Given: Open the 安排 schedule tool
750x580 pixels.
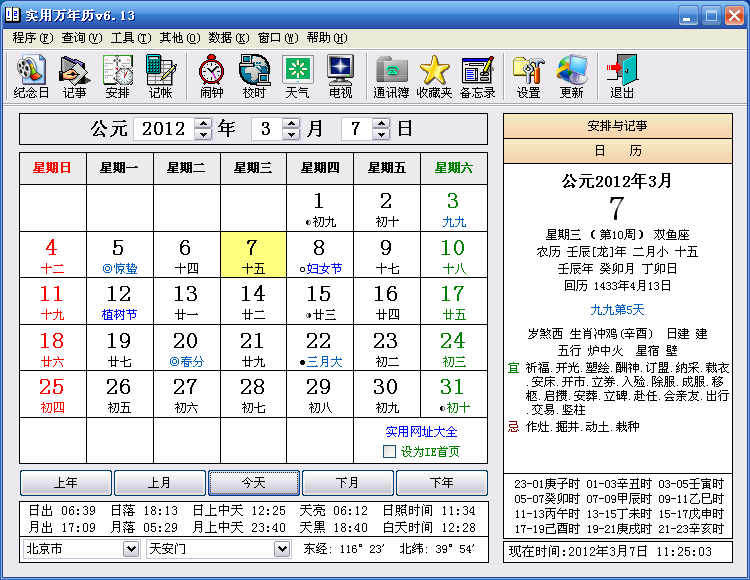Looking at the screenshot, I should 118,77.
